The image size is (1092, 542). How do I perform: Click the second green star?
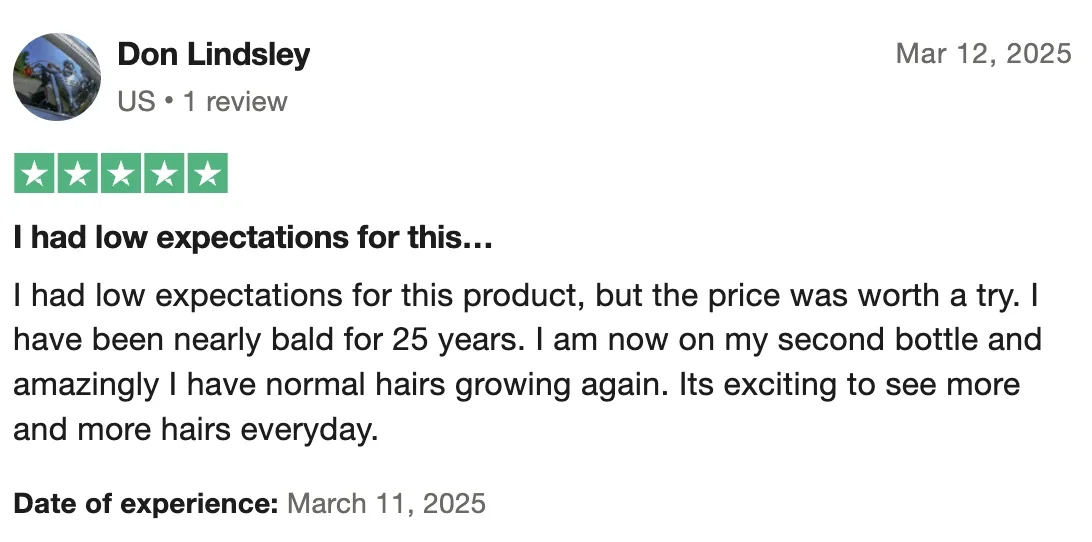pyautogui.click(x=78, y=174)
